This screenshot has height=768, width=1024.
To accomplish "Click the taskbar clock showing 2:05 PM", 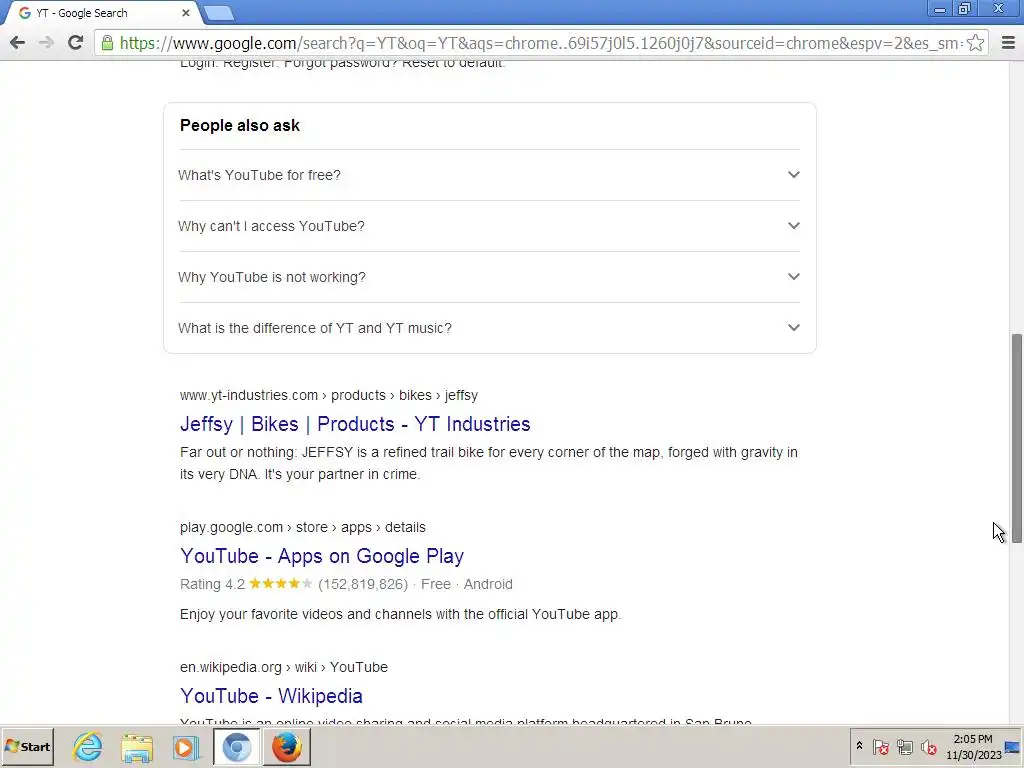I will [973, 746].
